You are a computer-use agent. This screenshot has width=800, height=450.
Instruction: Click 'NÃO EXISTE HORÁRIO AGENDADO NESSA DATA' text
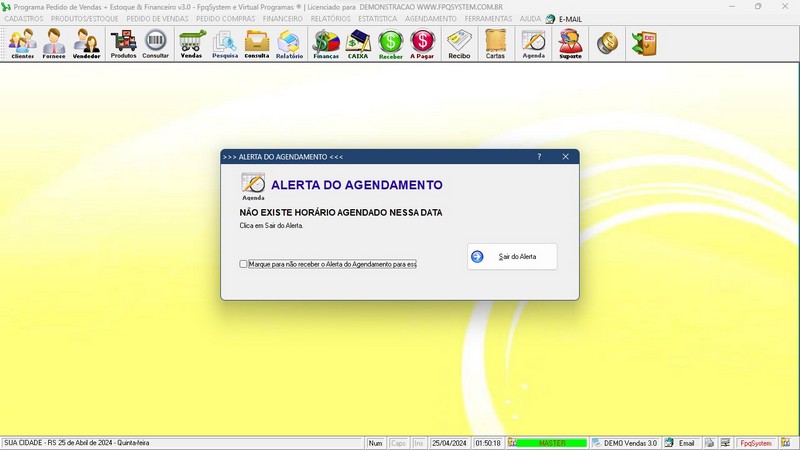pyautogui.click(x=341, y=212)
